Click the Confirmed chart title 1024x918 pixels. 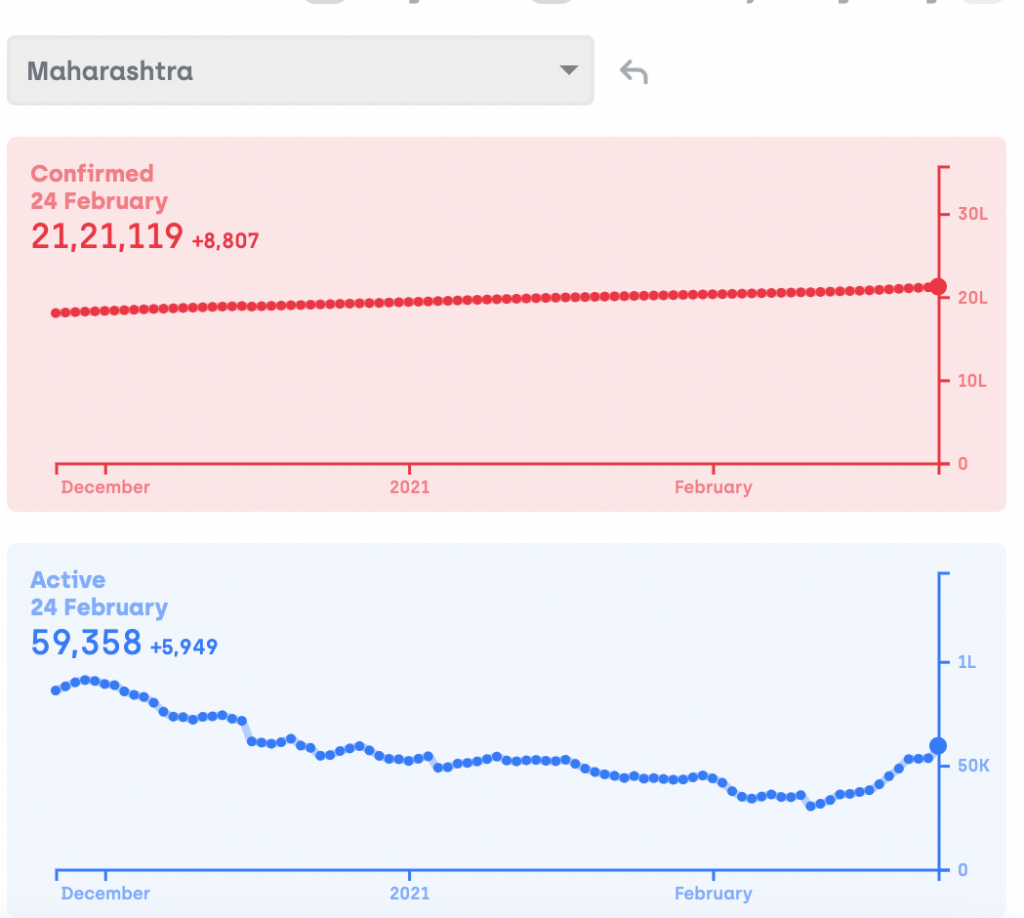pos(92,173)
